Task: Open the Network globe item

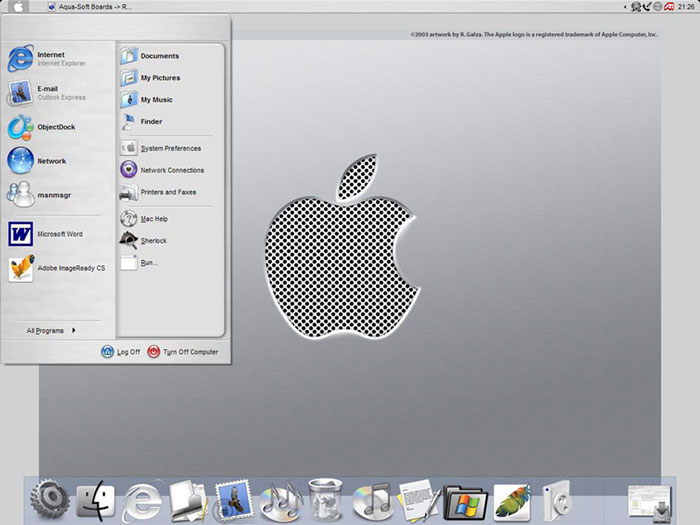Action: 37,161
